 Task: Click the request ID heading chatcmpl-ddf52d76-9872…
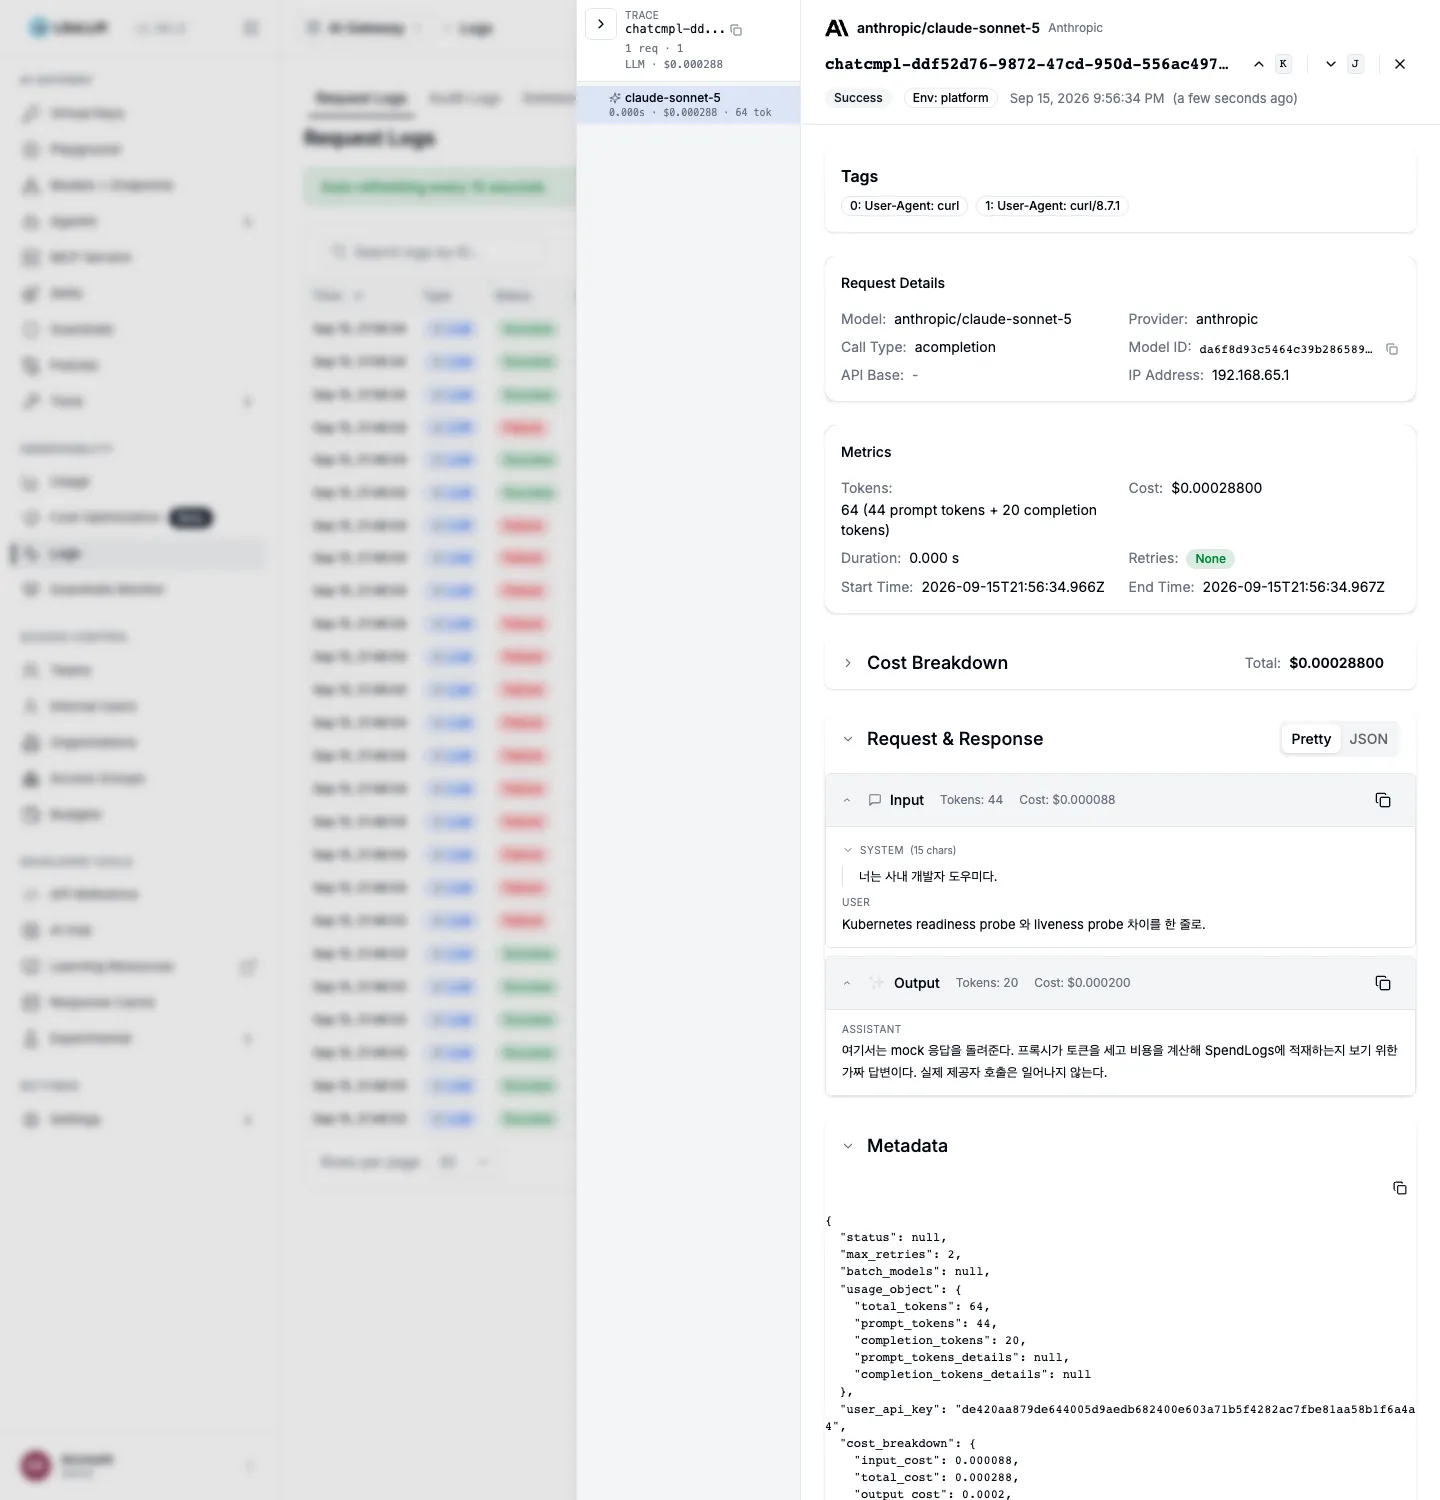1026,64
